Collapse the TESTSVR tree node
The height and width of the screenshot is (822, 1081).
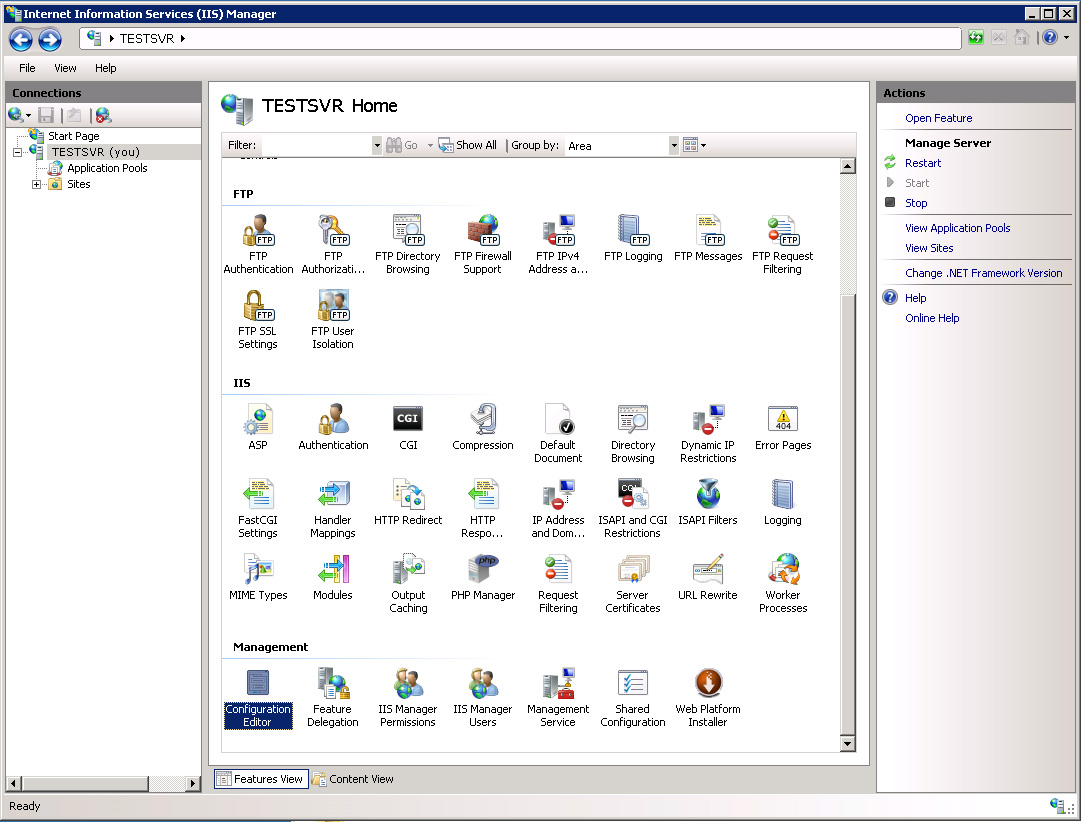tap(17, 152)
